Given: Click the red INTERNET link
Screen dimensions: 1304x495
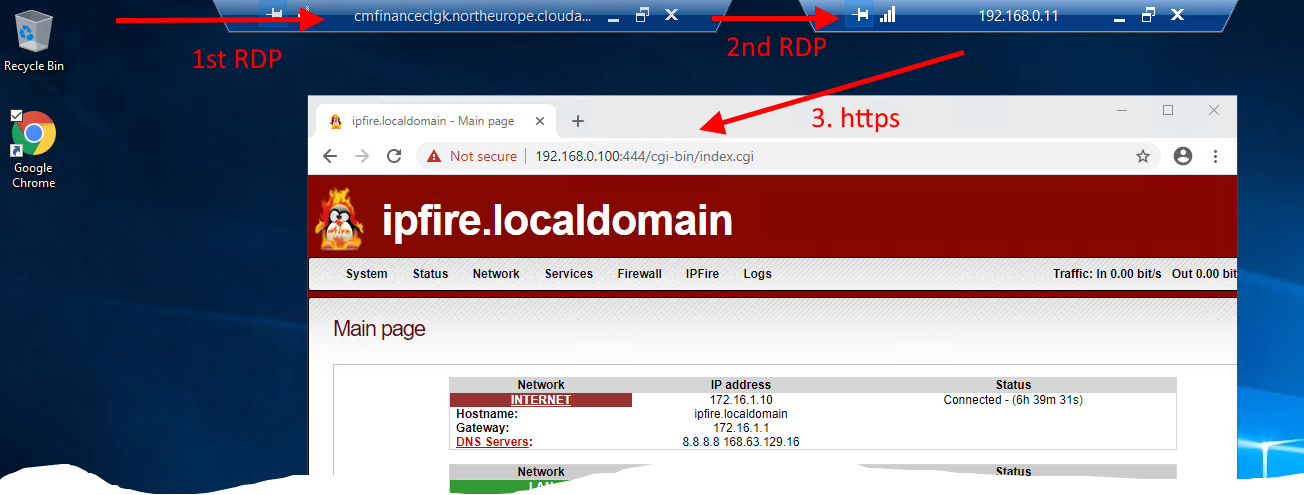Looking at the screenshot, I should click(540, 400).
